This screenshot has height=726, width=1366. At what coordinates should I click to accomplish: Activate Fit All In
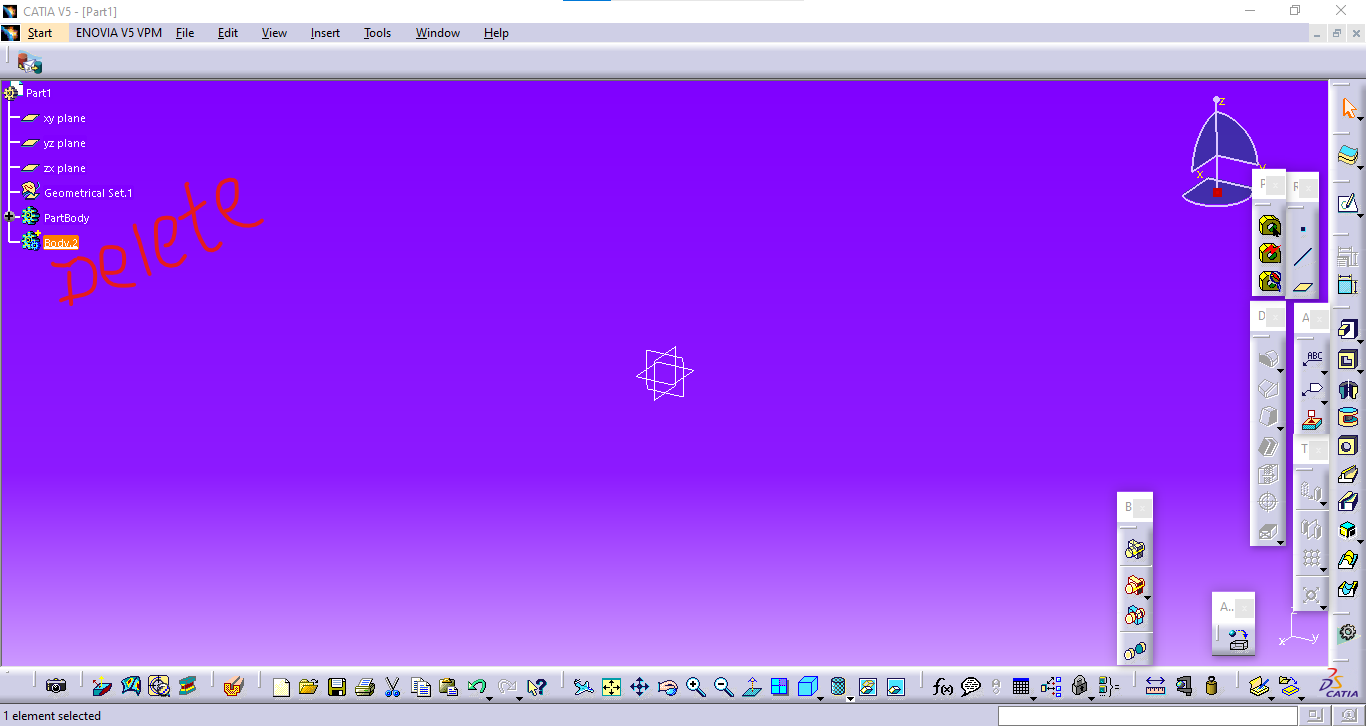[x=613, y=687]
